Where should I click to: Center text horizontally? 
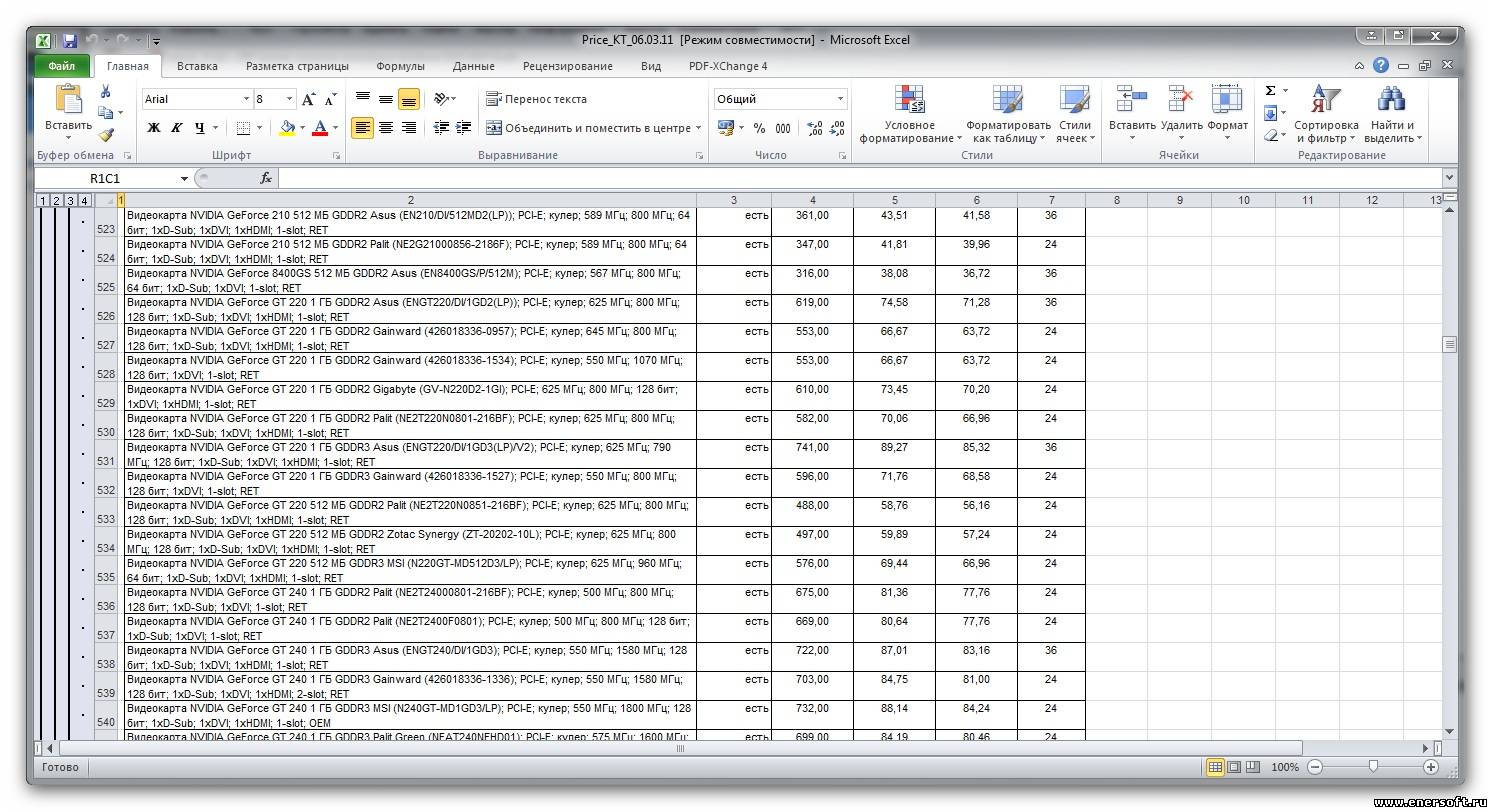pos(386,127)
